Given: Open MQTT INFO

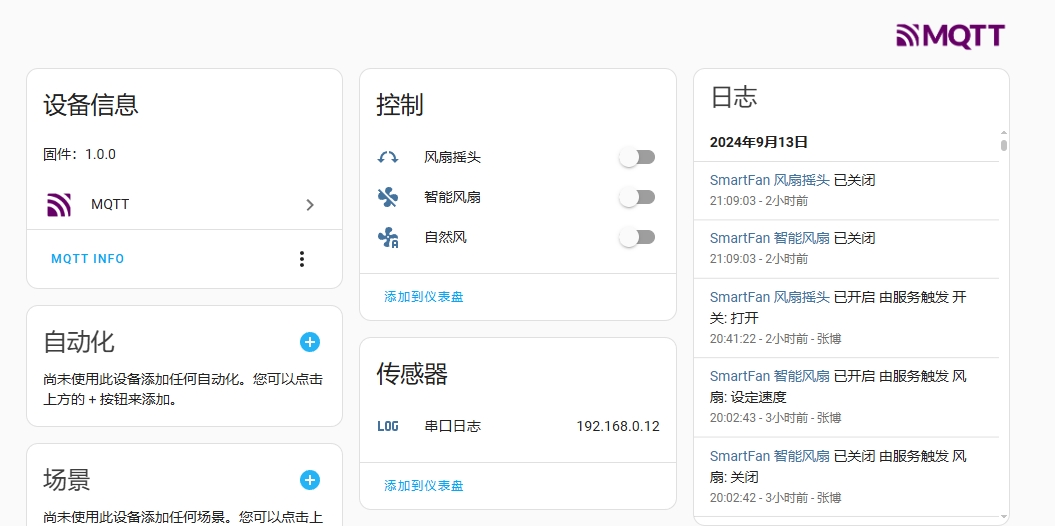Looking at the screenshot, I should click(x=87, y=259).
